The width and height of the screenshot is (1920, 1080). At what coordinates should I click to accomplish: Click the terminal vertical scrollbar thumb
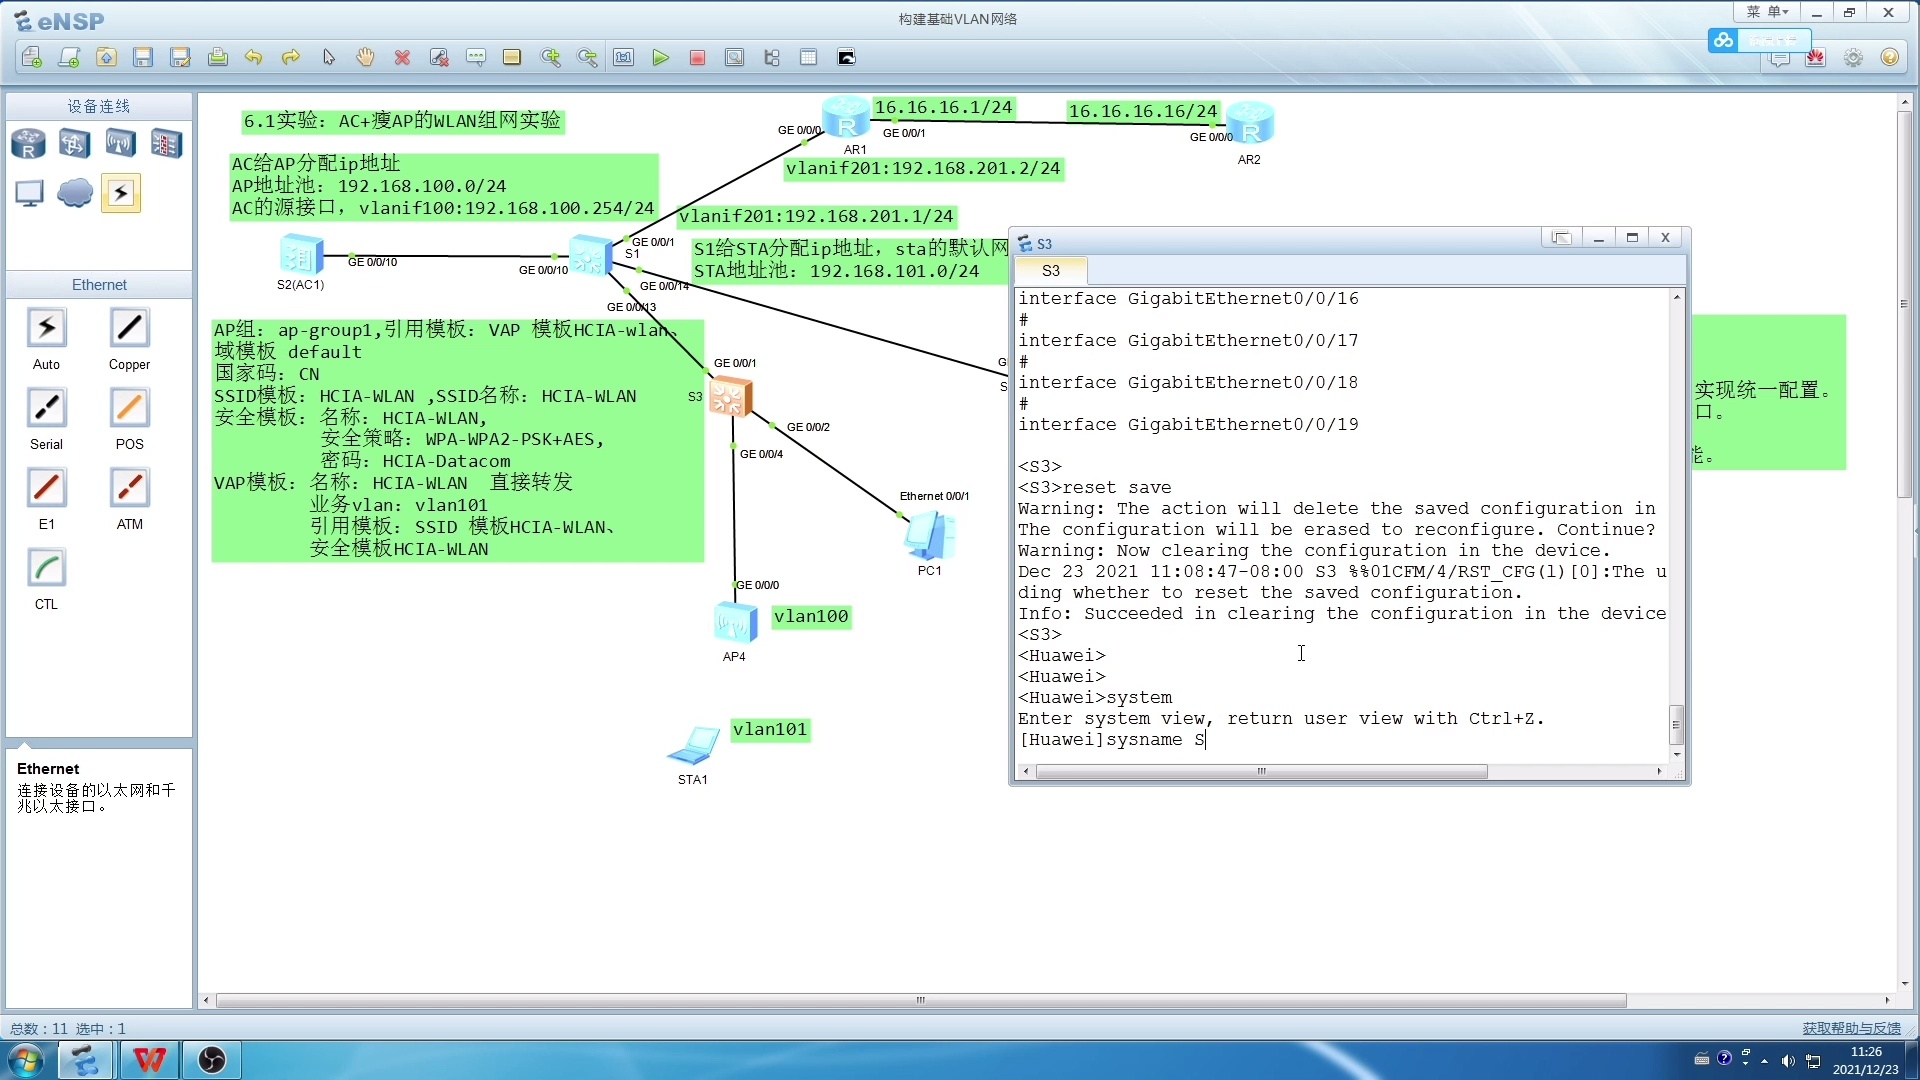point(1676,724)
